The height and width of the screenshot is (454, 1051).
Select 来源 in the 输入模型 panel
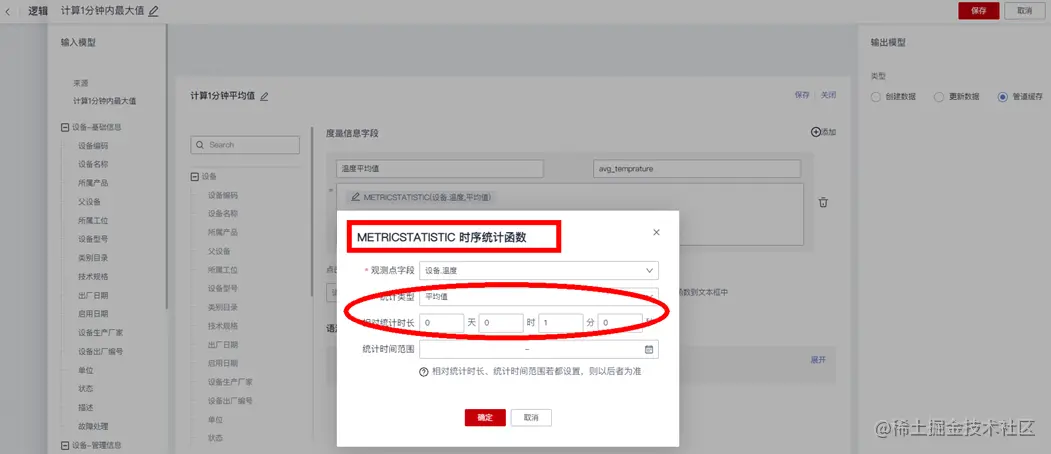pos(80,83)
